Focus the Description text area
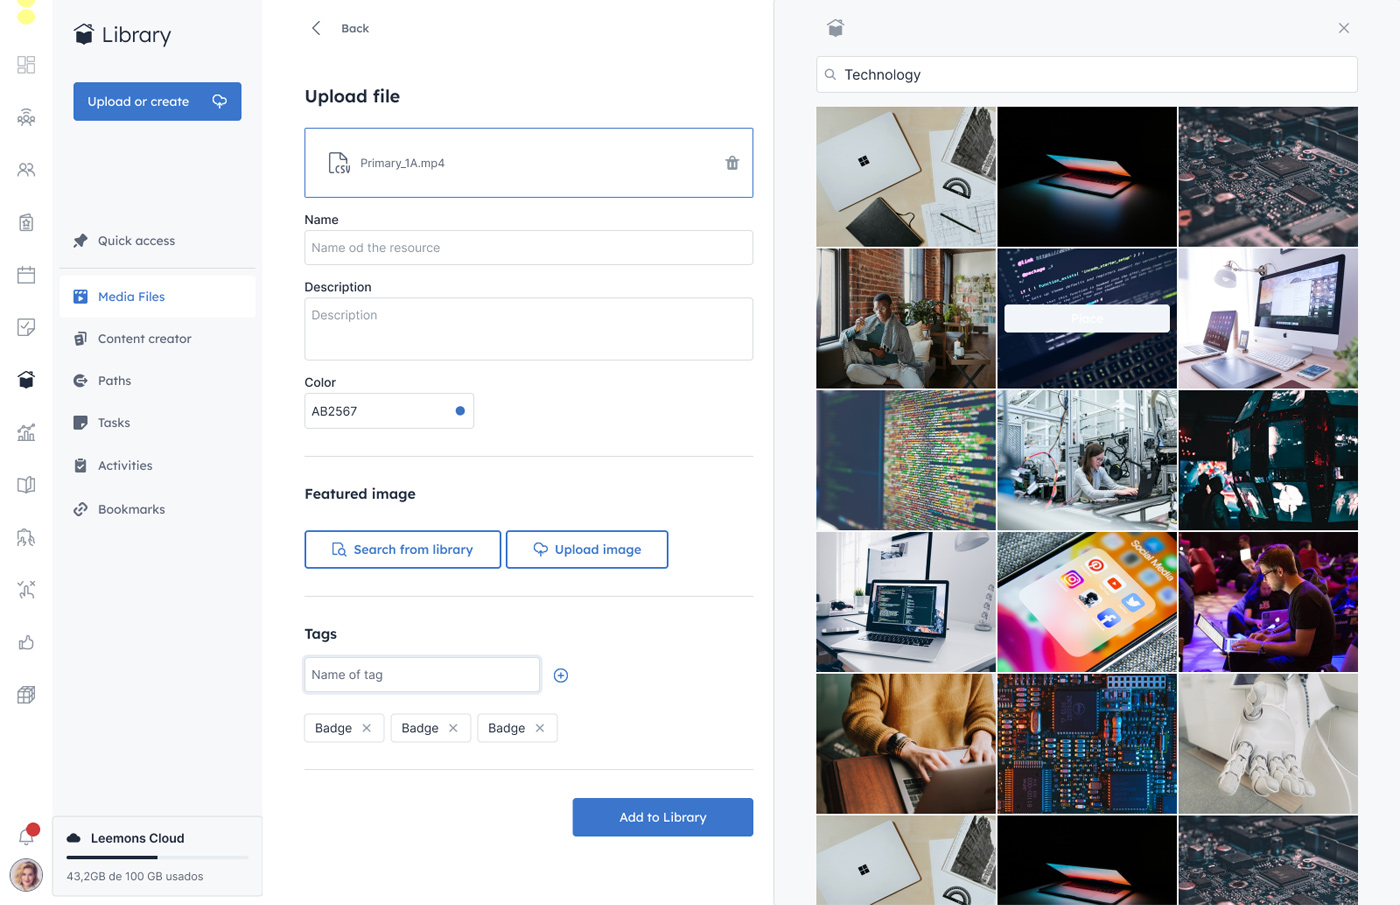 pyautogui.click(x=528, y=329)
